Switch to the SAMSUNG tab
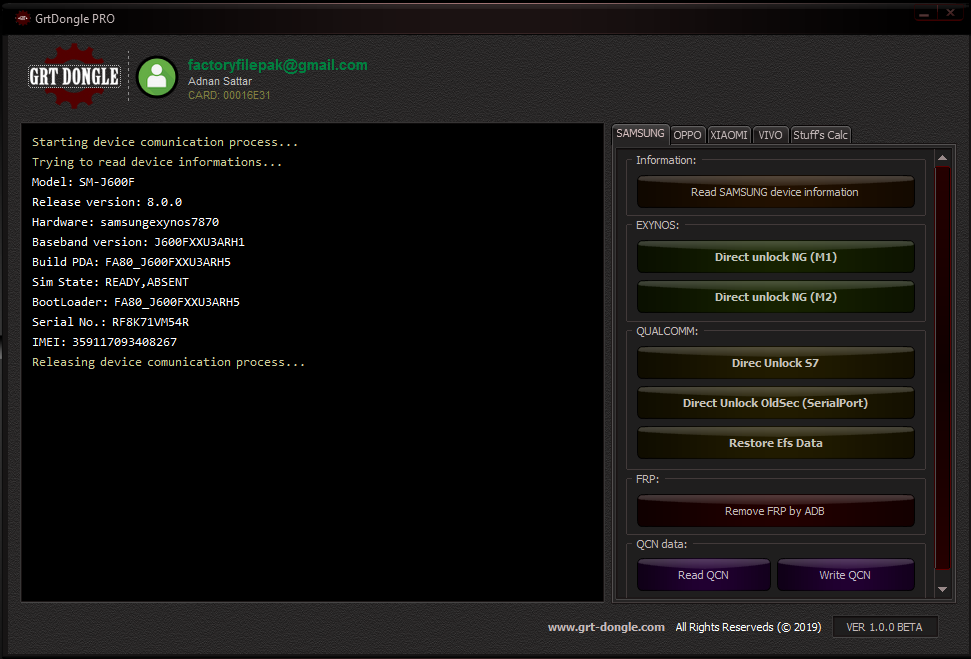 tap(640, 134)
